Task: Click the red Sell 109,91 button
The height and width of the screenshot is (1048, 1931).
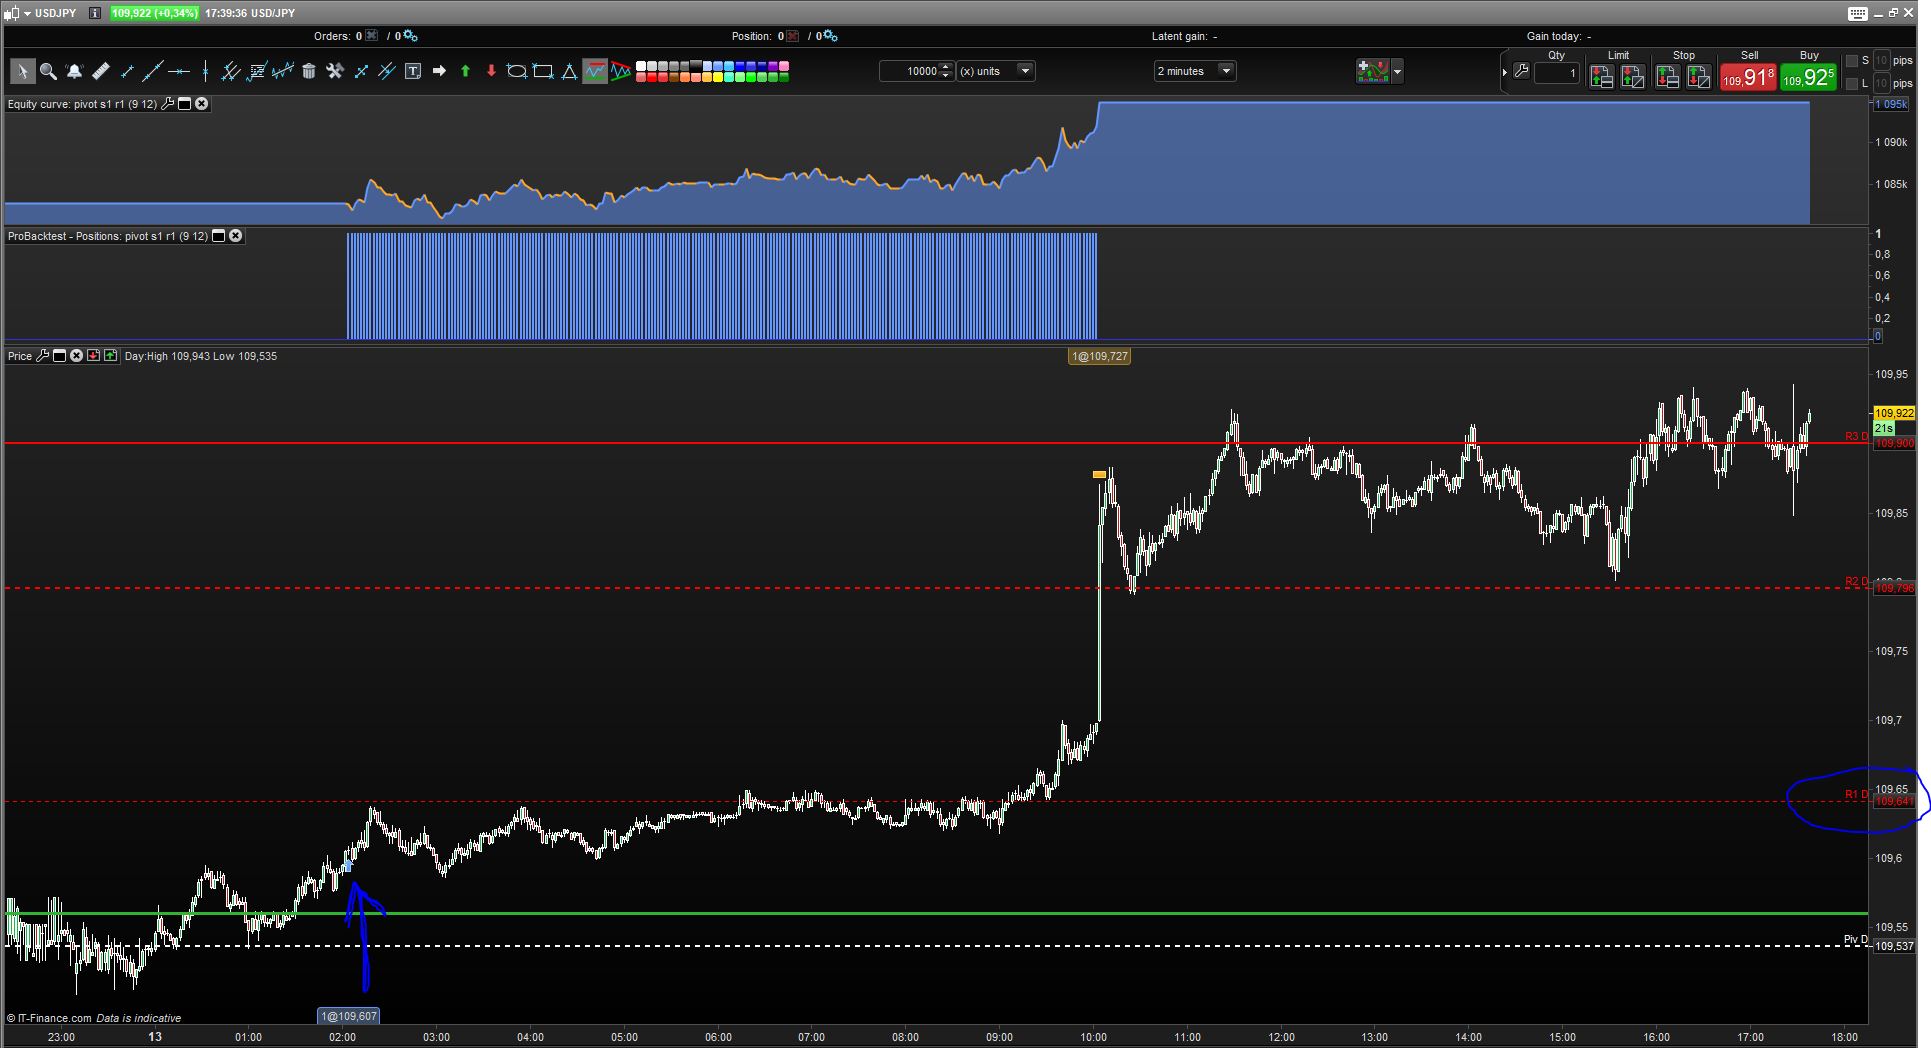Action: 1748,77
